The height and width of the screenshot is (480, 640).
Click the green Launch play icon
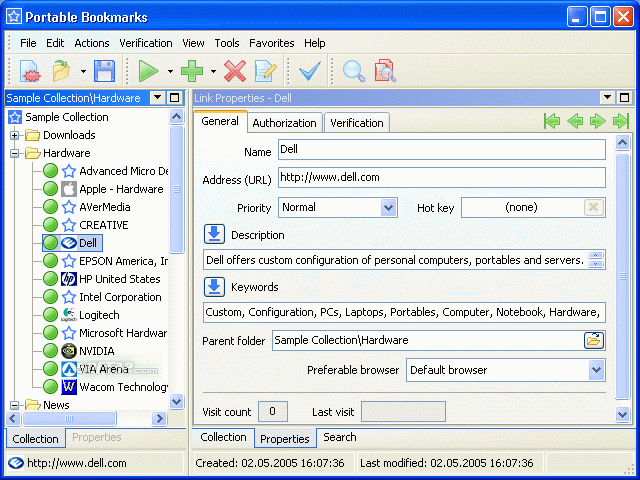pyautogui.click(x=148, y=71)
